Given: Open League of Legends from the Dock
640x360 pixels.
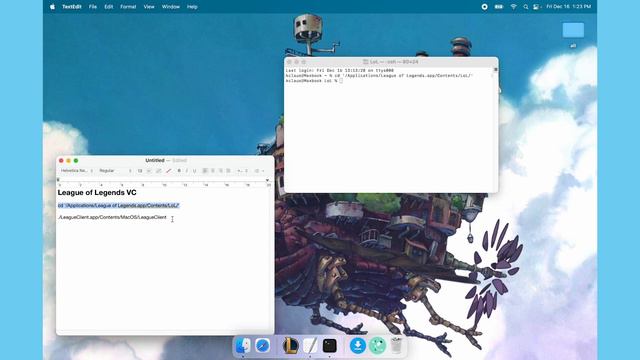Looking at the screenshot, I should tap(291, 346).
